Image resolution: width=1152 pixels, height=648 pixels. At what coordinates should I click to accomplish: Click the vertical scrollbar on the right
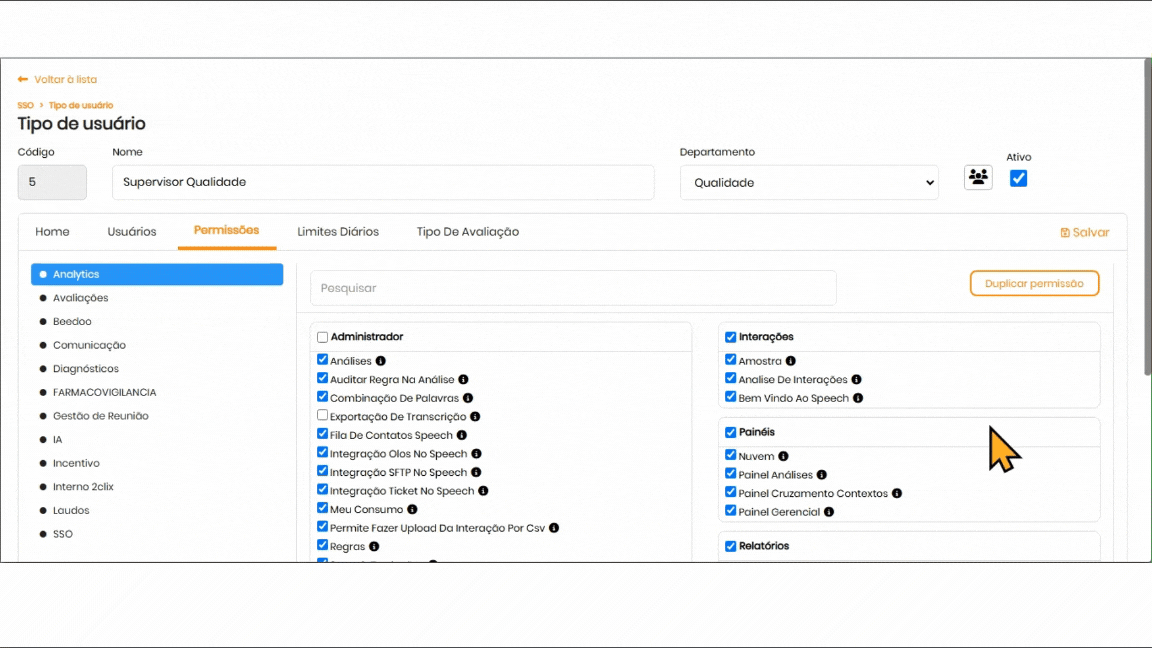pyautogui.click(x=1146, y=220)
